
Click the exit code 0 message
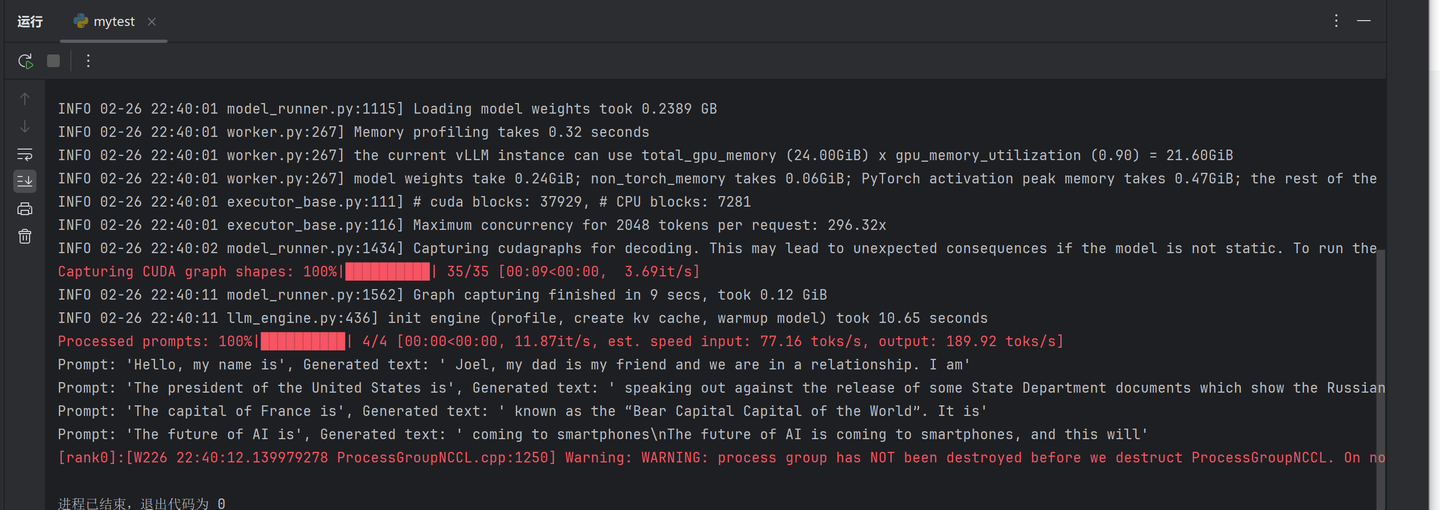pyautogui.click(x=141, y=503)
